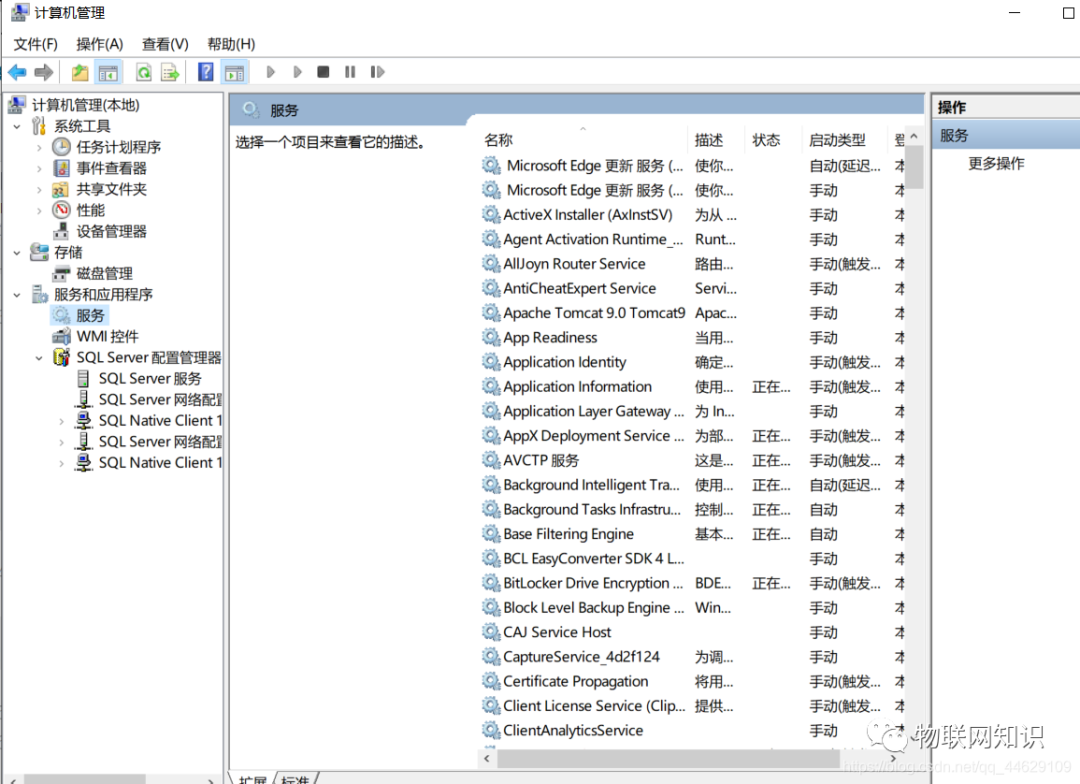Screen dimensions: 1080x784
Task: Click scroll-left arrow of services list
Action: point(487,759)
